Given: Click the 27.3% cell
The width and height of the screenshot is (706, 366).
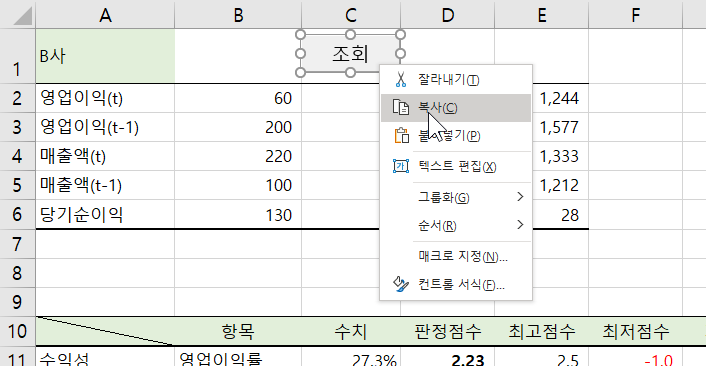Looking at the screenshot, I should [351, 358].
